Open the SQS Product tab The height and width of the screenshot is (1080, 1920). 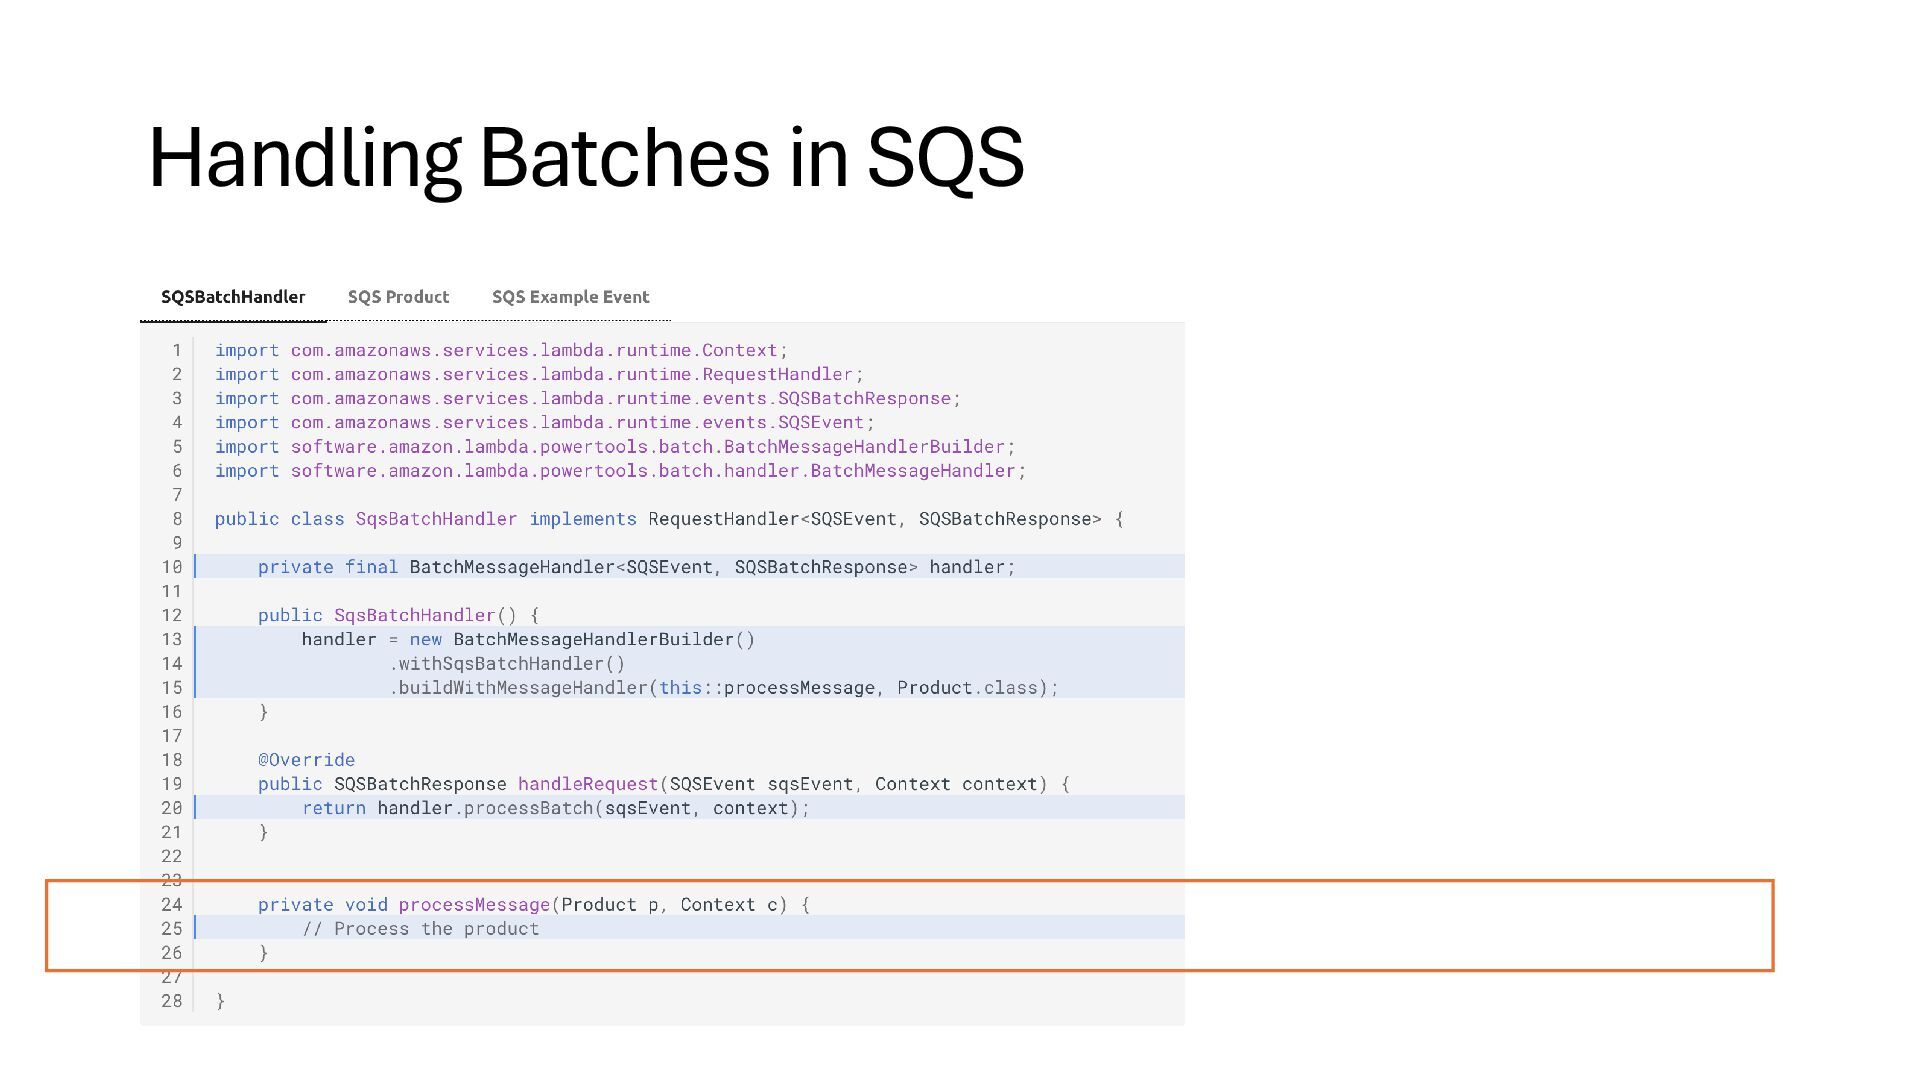pyautogui.click(x=398, y=297)
